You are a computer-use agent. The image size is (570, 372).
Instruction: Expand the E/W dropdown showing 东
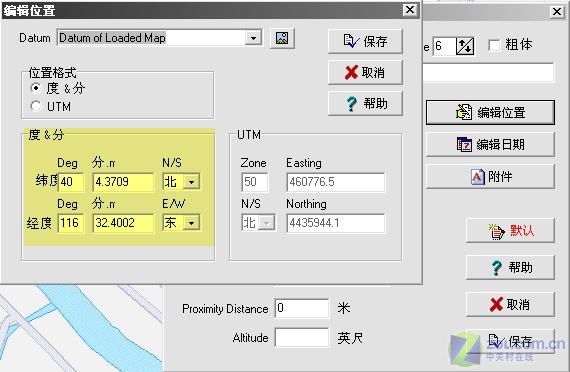click(x=191, y=223)
